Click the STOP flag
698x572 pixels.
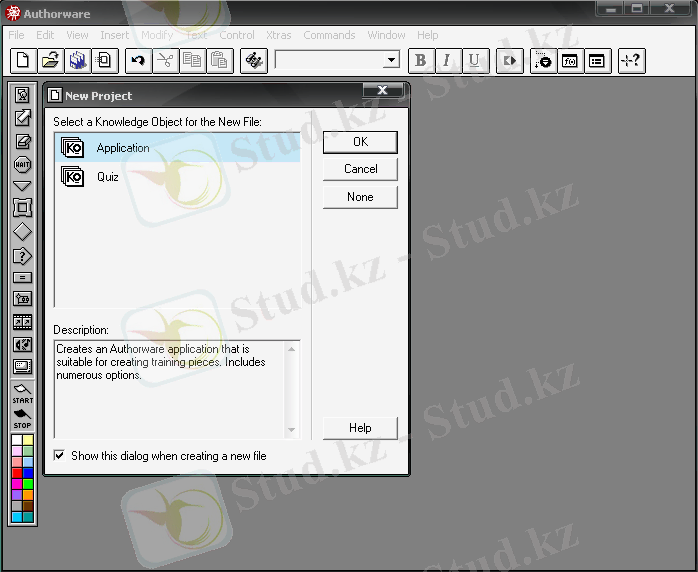click(22, 419)
